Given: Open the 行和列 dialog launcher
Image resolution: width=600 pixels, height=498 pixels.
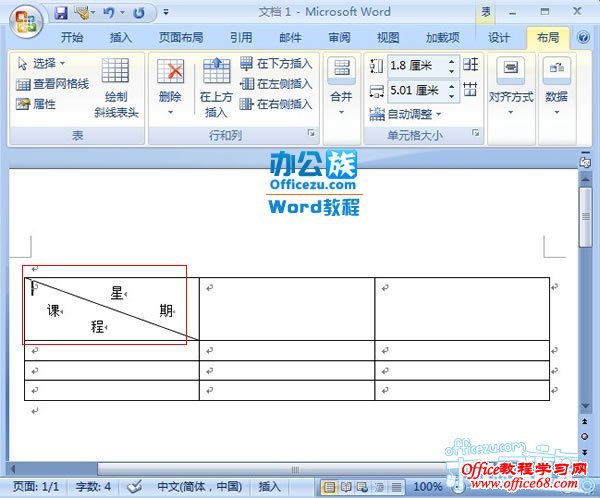Looking at the screenshot, I should (x=311, y=133).
